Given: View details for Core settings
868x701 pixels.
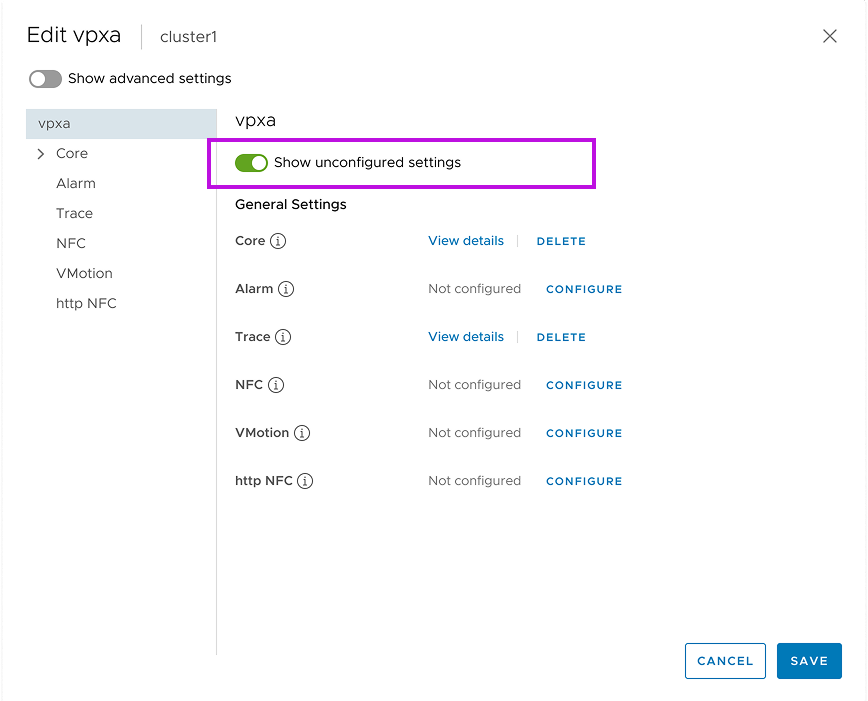Looking at the screenshot, I should point(466,241).
